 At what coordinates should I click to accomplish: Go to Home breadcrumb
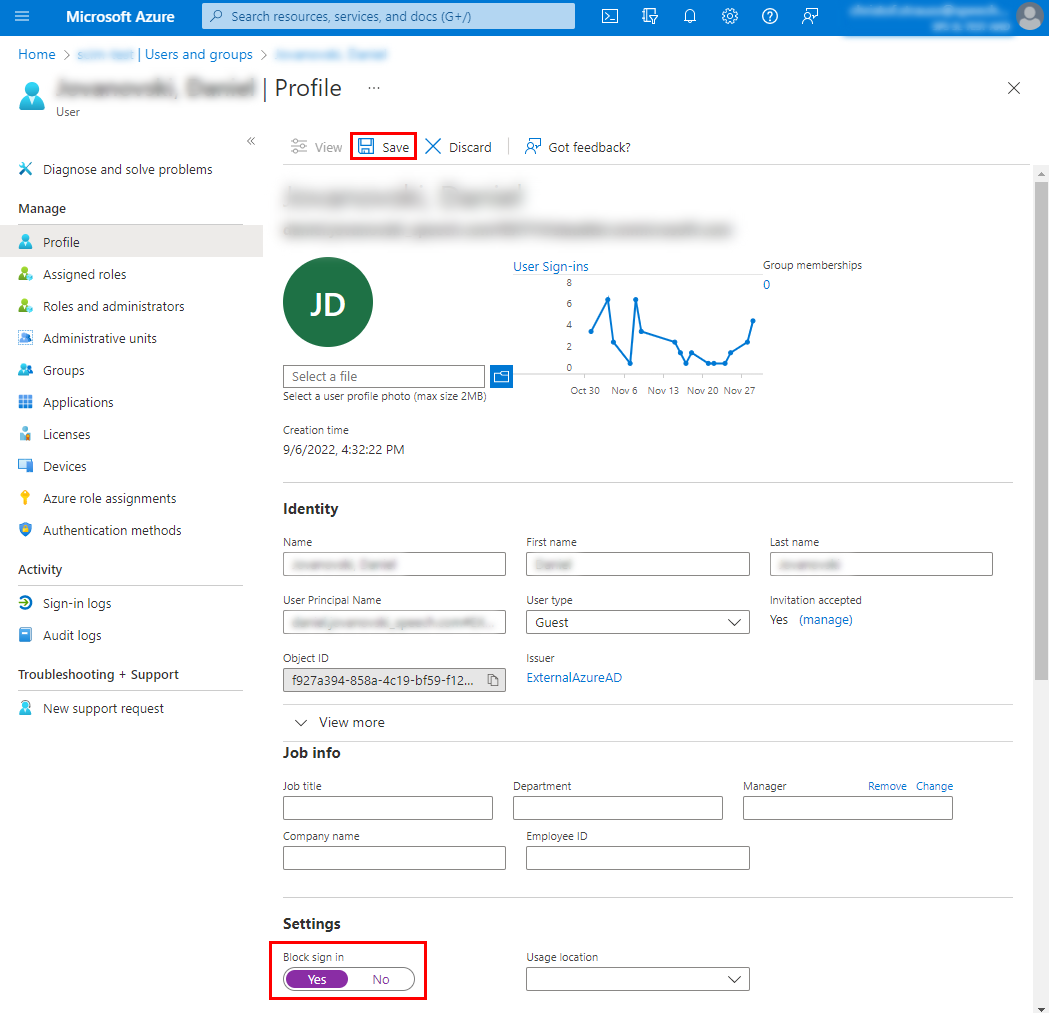coord(37,54)
